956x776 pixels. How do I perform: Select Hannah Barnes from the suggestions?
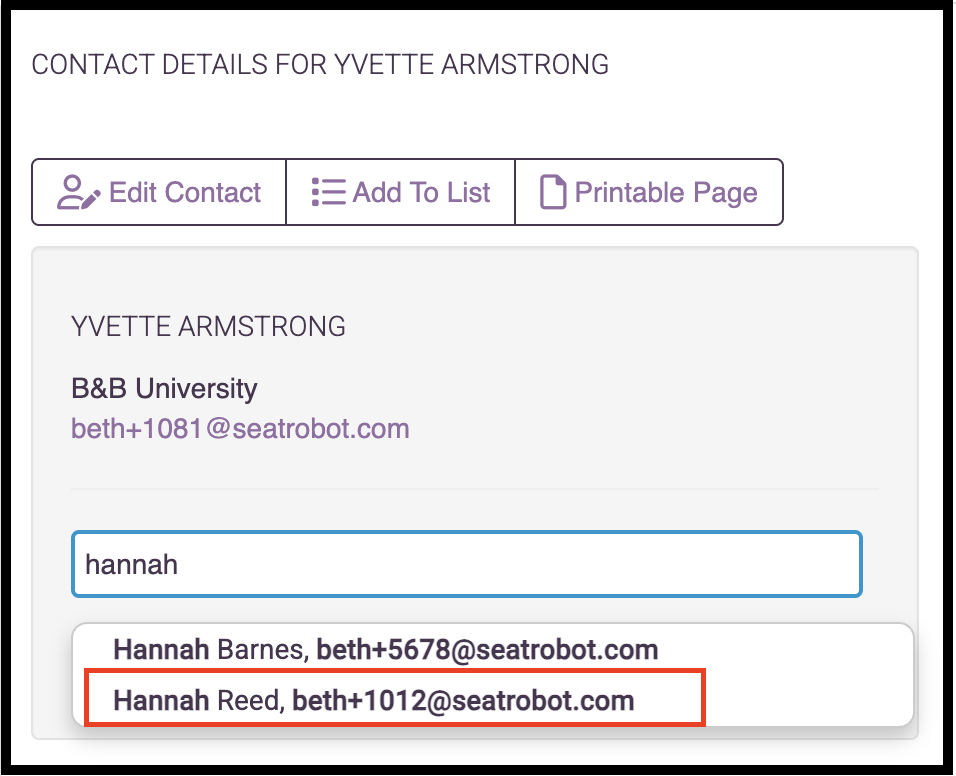point(493,650)
